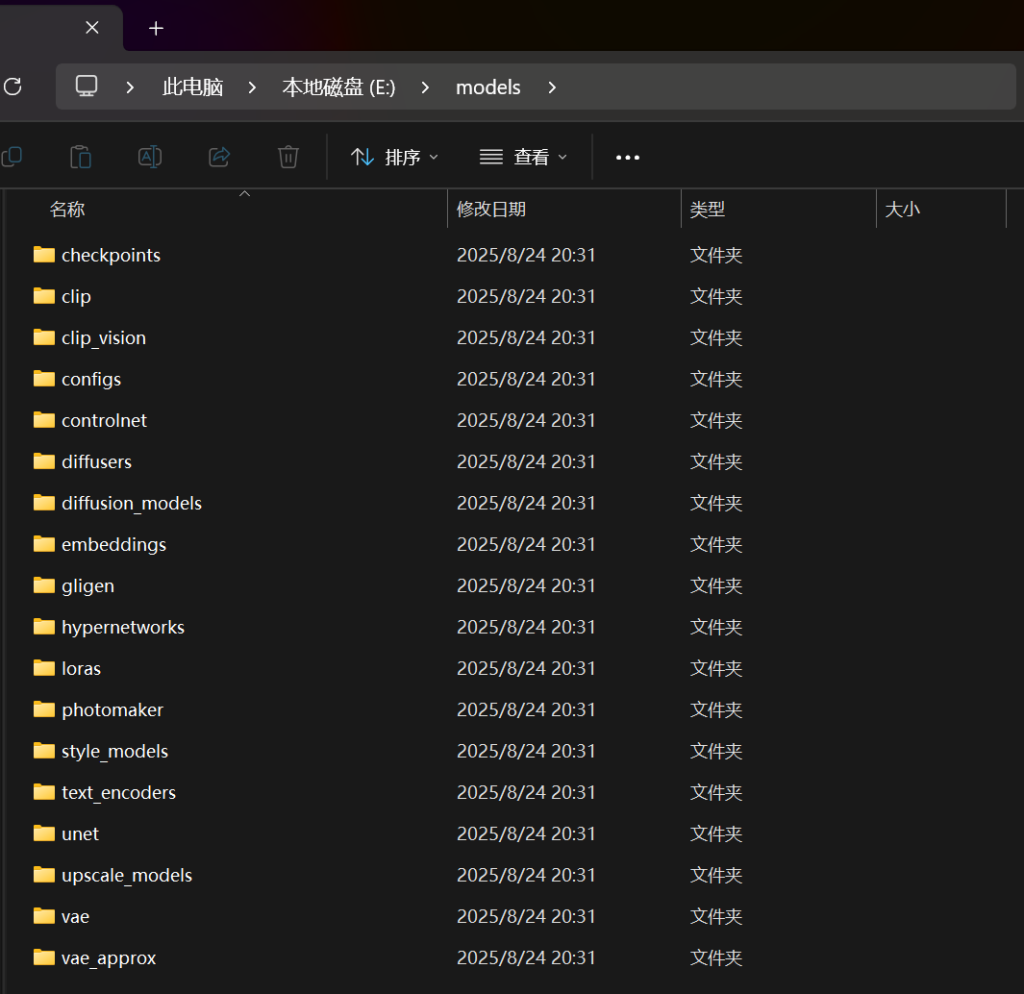This screenshot has height=994, width=1024.
Task: Open the three-dot more options menu
Action: point(627,157)
